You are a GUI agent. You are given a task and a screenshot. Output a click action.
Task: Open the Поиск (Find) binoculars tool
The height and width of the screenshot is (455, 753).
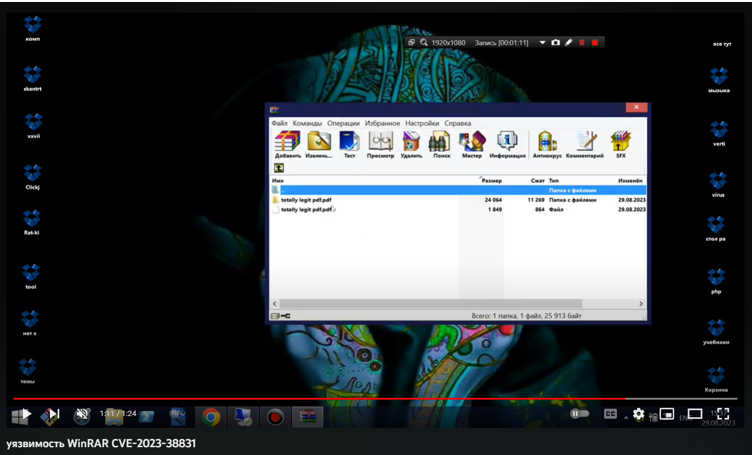tap(441, 144)
